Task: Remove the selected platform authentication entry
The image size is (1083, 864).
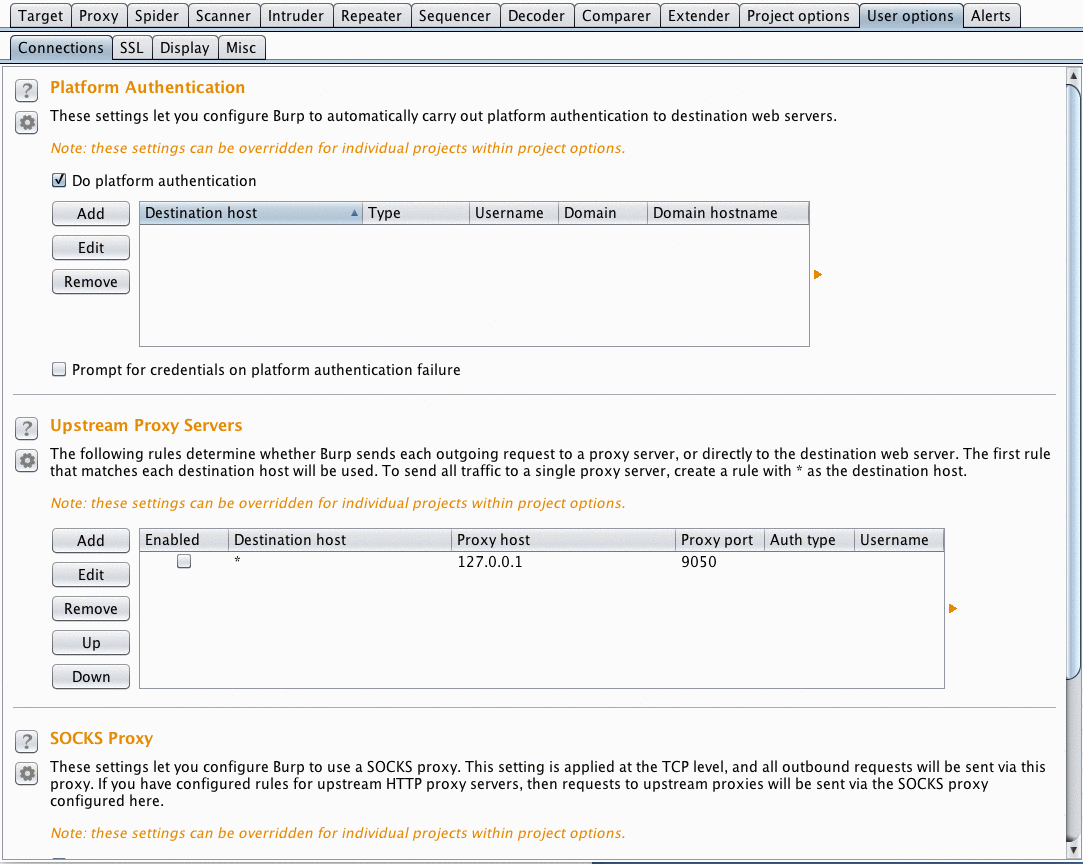Action: pos(90,282)
